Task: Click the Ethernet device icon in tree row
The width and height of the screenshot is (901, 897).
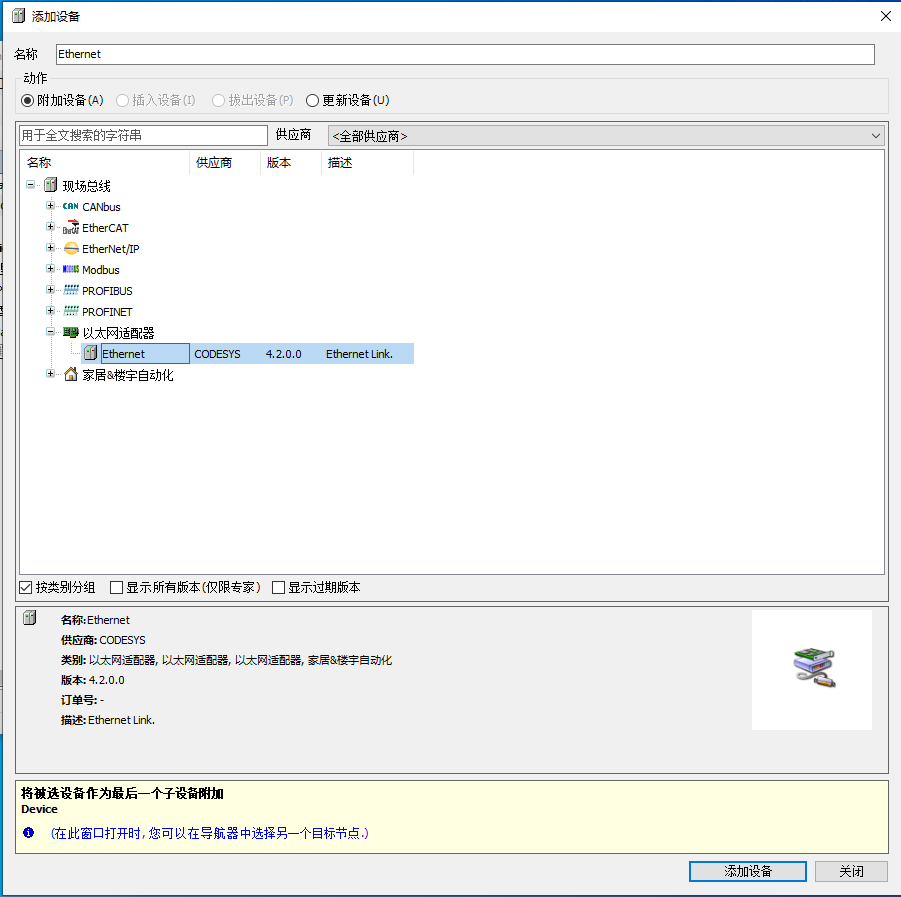Action: pyautogui.click(x=90, y=353)
